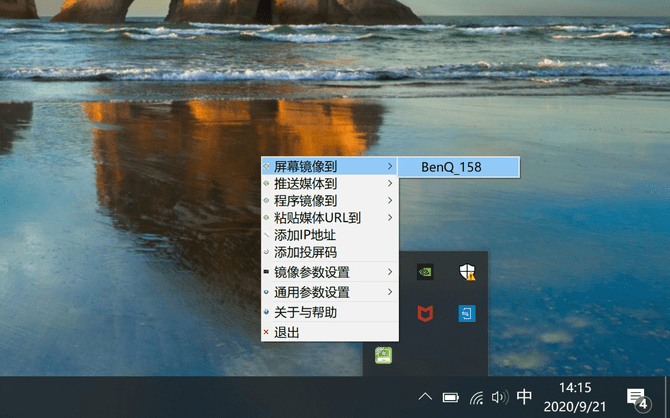Open the NVIDIA tray icon
Viewport: 670px width, 418px height.
pyautogui.click(x=425, y=271)
